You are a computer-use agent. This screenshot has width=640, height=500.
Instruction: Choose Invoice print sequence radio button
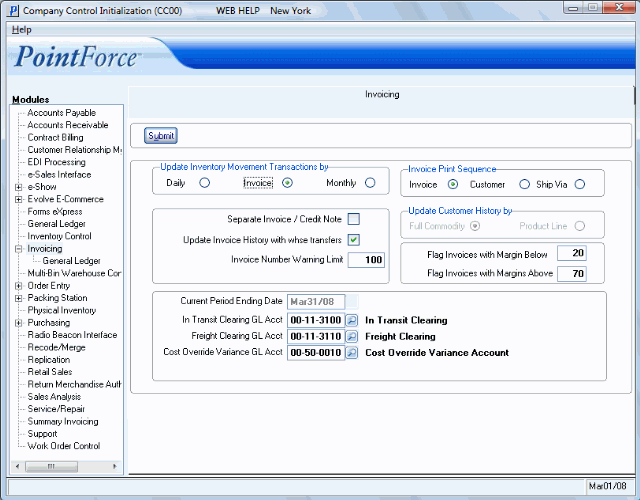tap(453, 184)
